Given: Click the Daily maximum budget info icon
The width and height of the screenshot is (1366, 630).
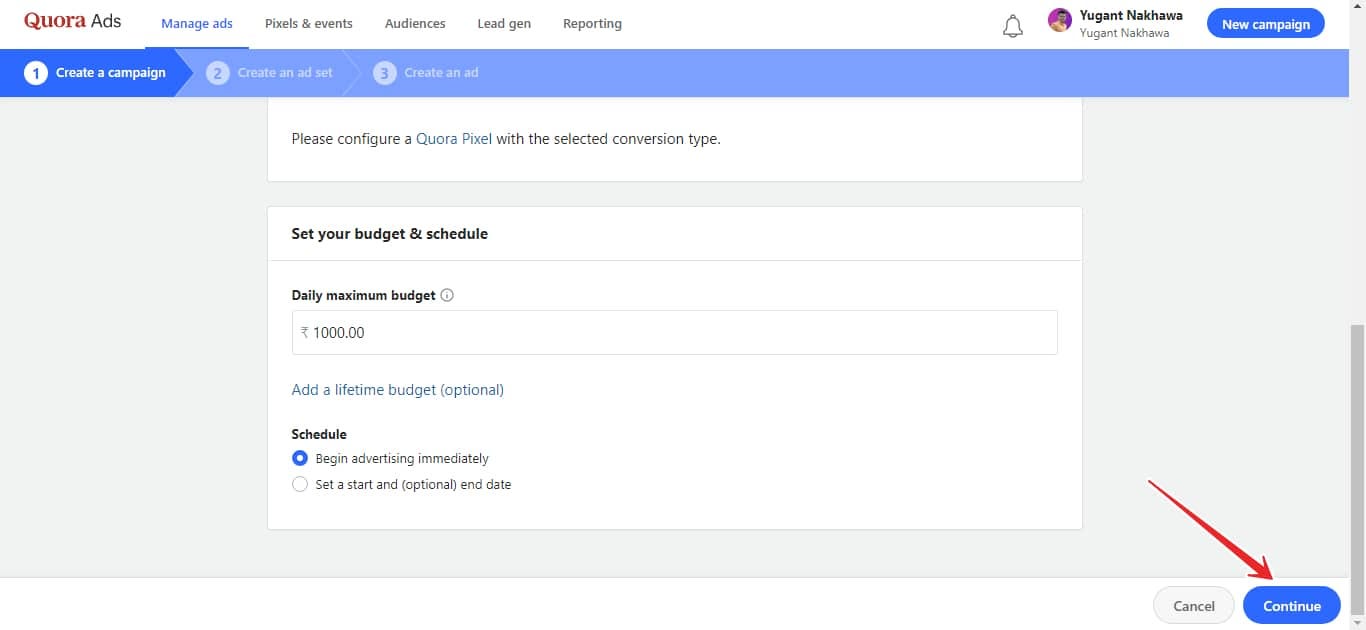Looking at the screenshot, I should pos(447,295).
